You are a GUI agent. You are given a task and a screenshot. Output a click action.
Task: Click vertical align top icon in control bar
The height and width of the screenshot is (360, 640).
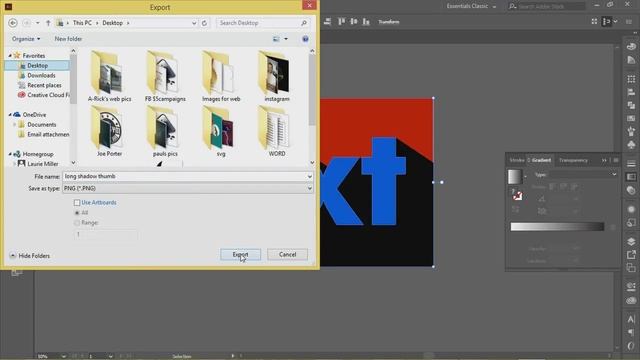coord(341,22)
